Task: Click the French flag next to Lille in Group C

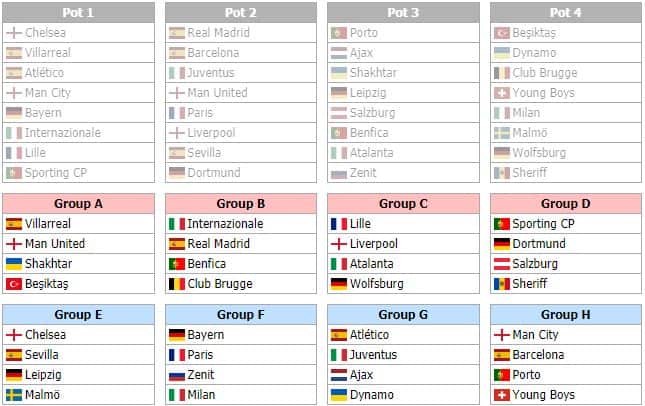Action: [339, 224]
